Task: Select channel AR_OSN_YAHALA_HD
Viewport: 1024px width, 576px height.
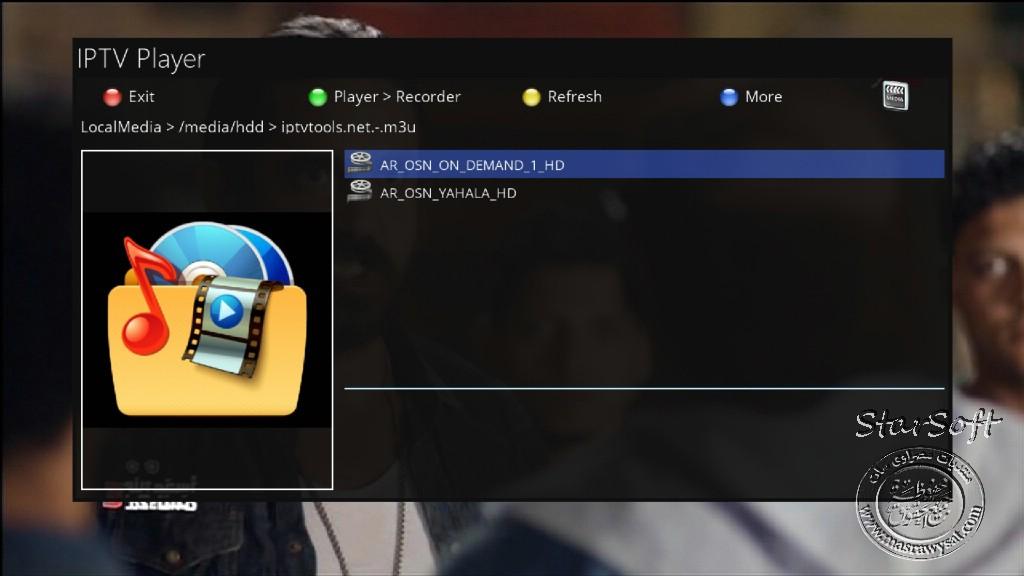Action: (644, 193)
